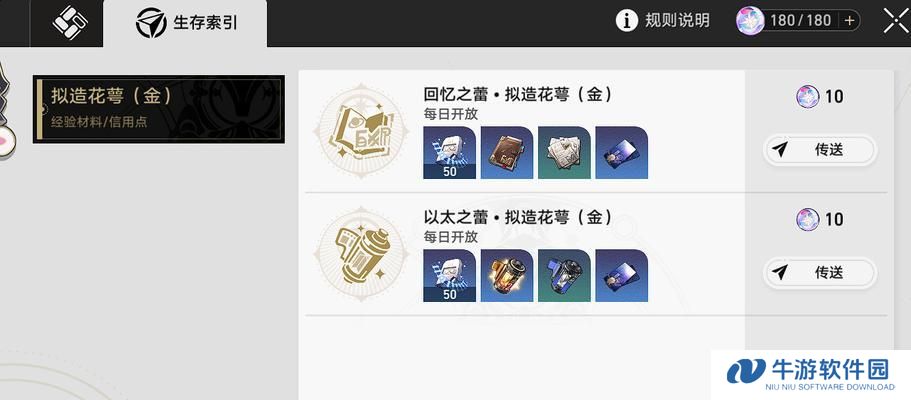Viewport: 911px width, 400px height.
Task: Select the 生存索引 tab
Action: [185, 23]
